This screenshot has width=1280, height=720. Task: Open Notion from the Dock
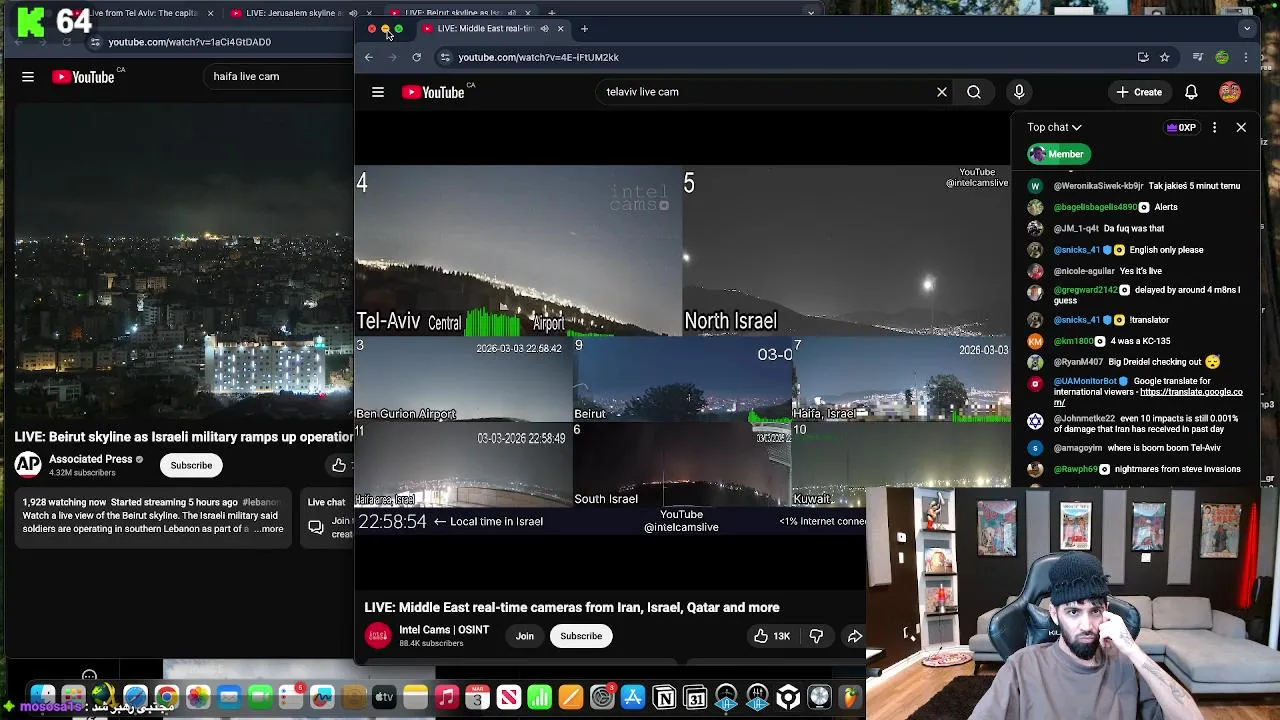664,697
